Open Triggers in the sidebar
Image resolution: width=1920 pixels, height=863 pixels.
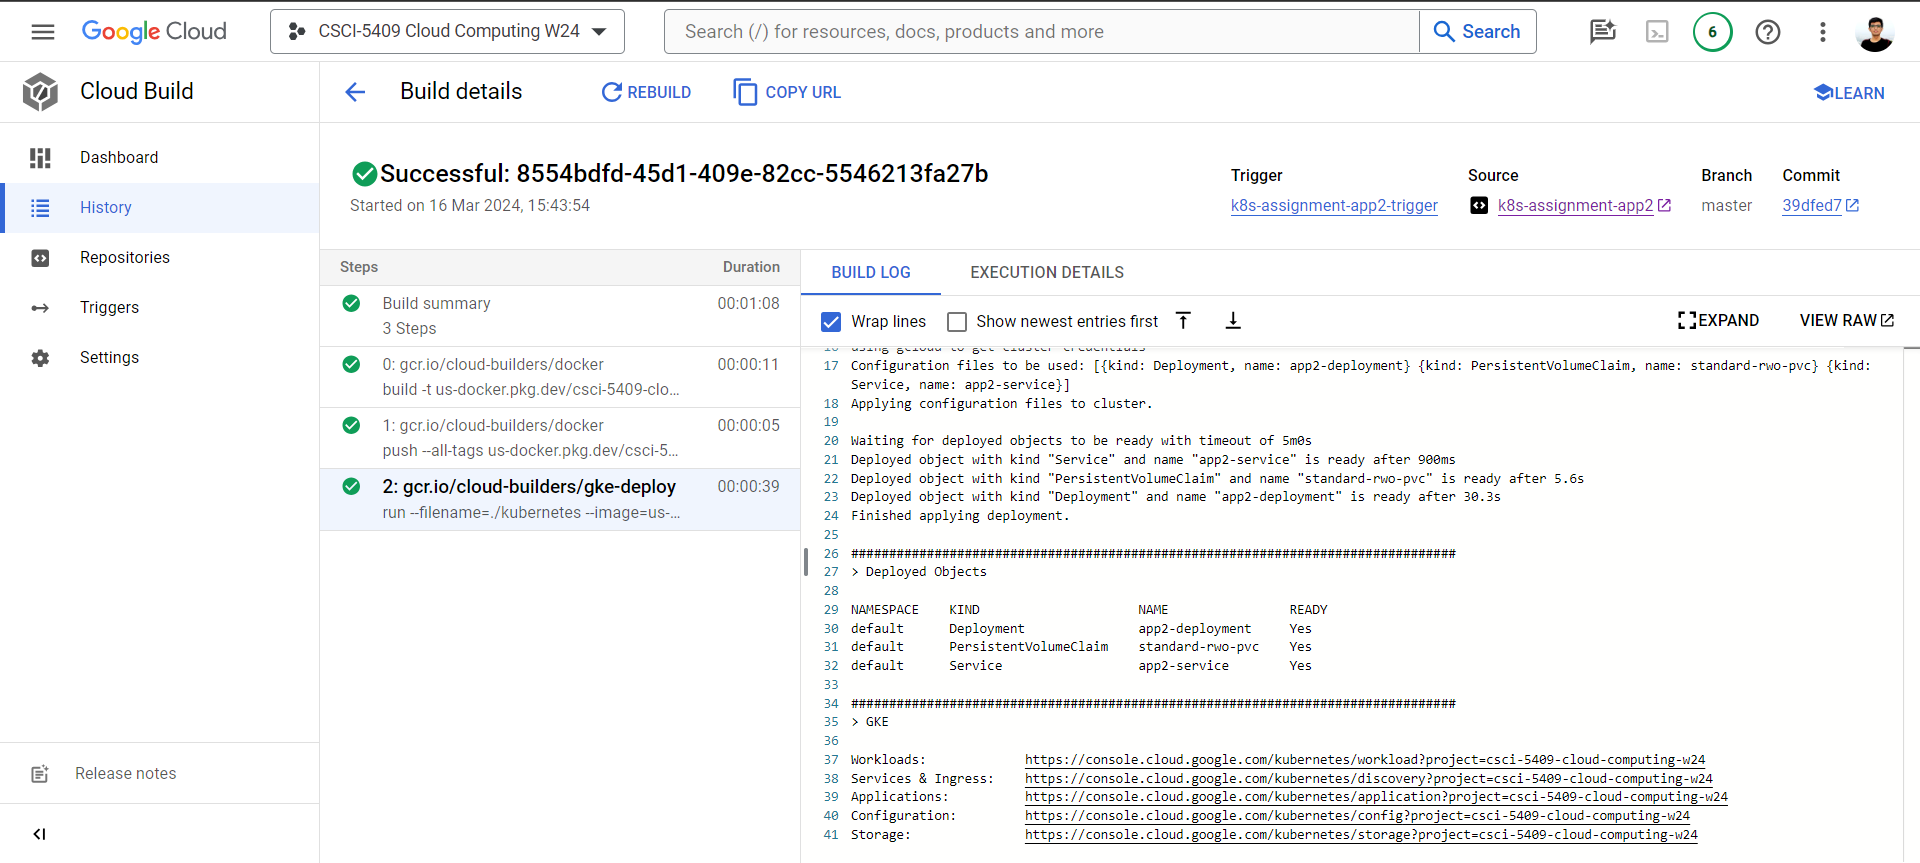[x=160, y=308]
